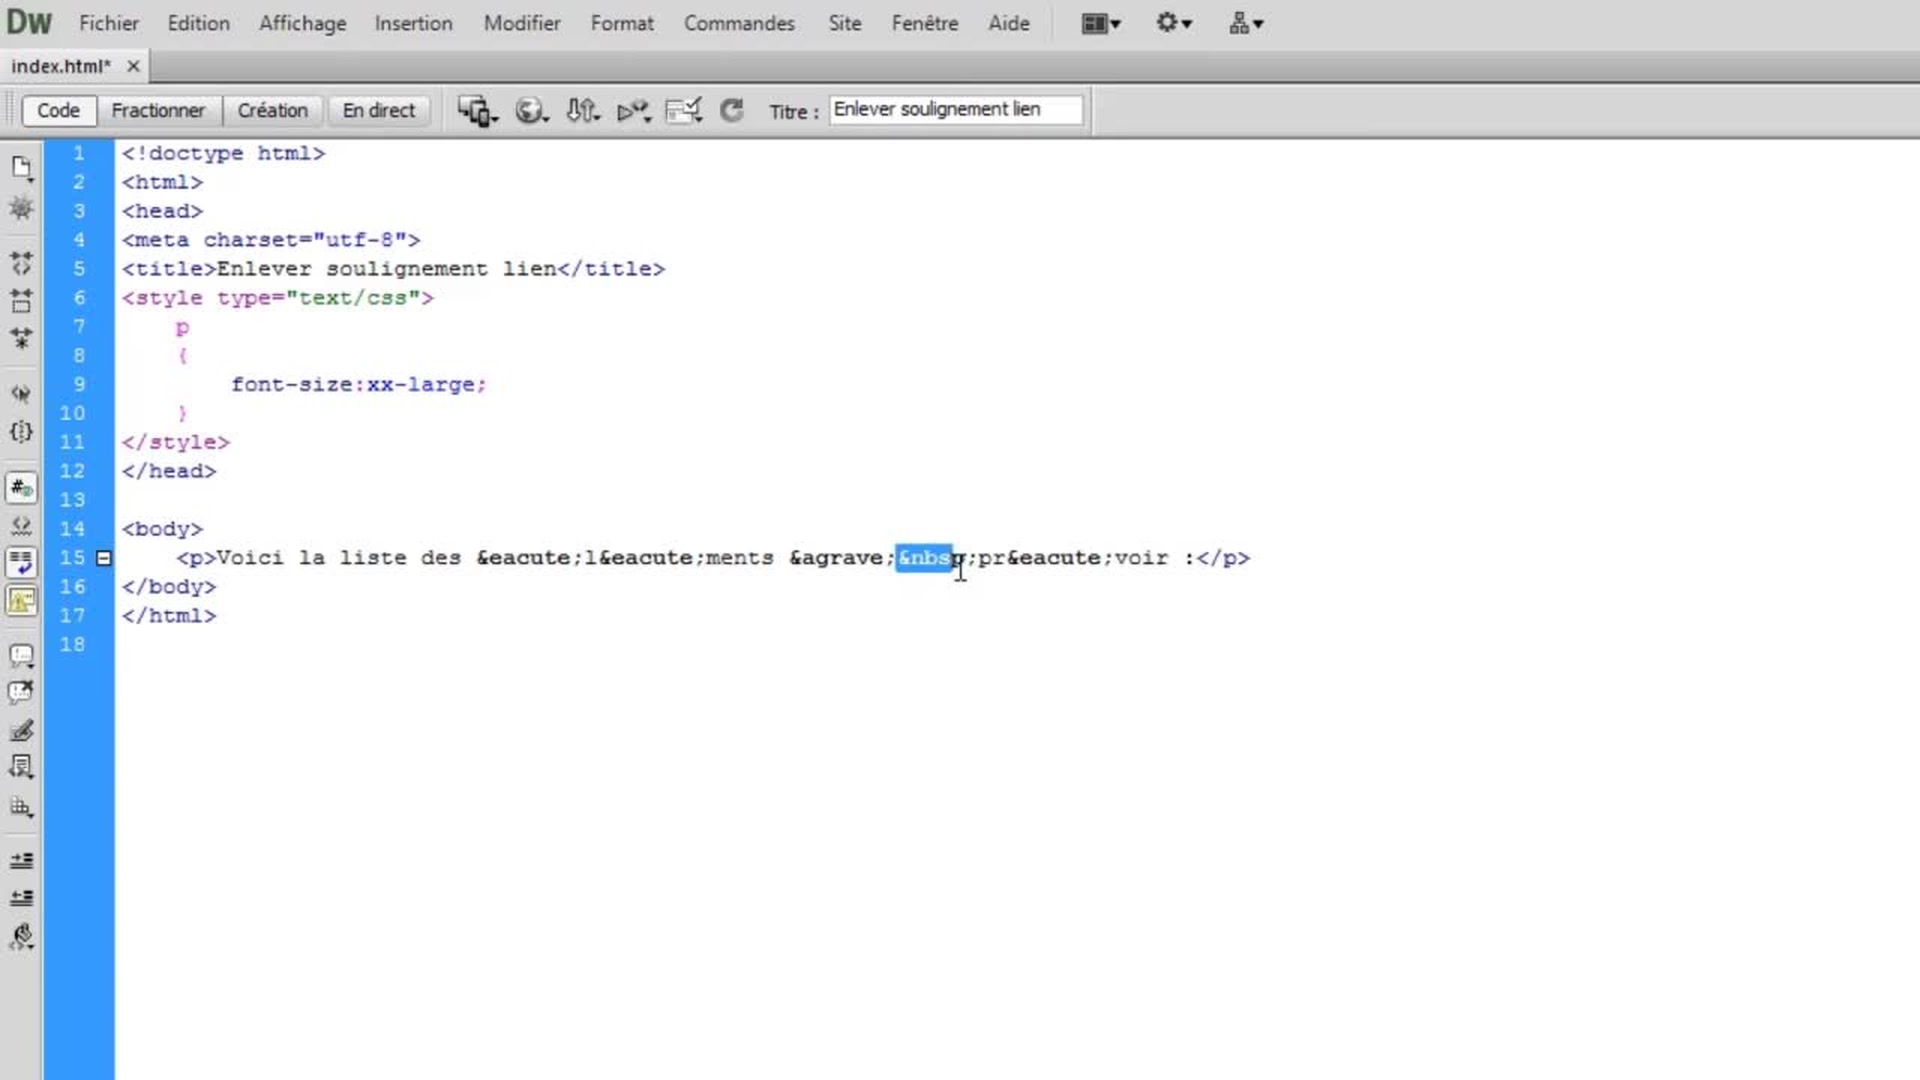Image resolution: width=1920 pixels, height=1080 pixels.
Task: Click the Titre text field
Action: pyautogui.click(x=955, y=109)
